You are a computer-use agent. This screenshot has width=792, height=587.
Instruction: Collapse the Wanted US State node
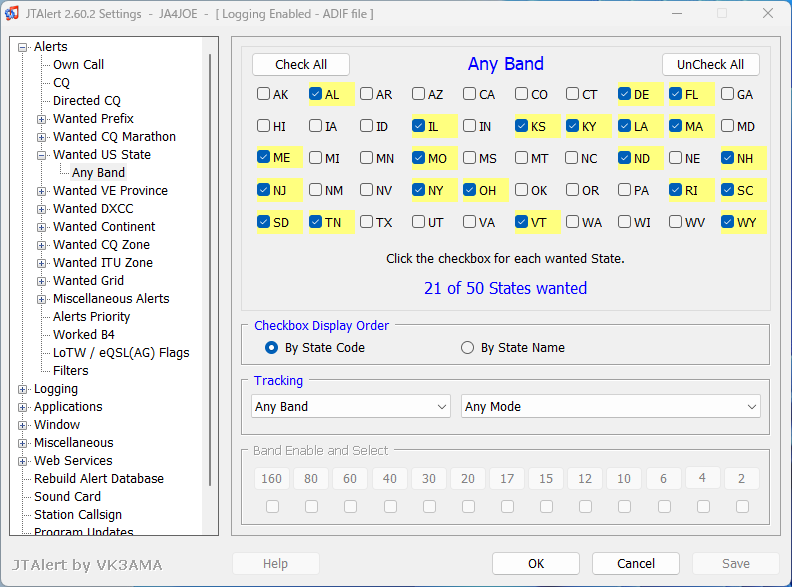(41, 155)
